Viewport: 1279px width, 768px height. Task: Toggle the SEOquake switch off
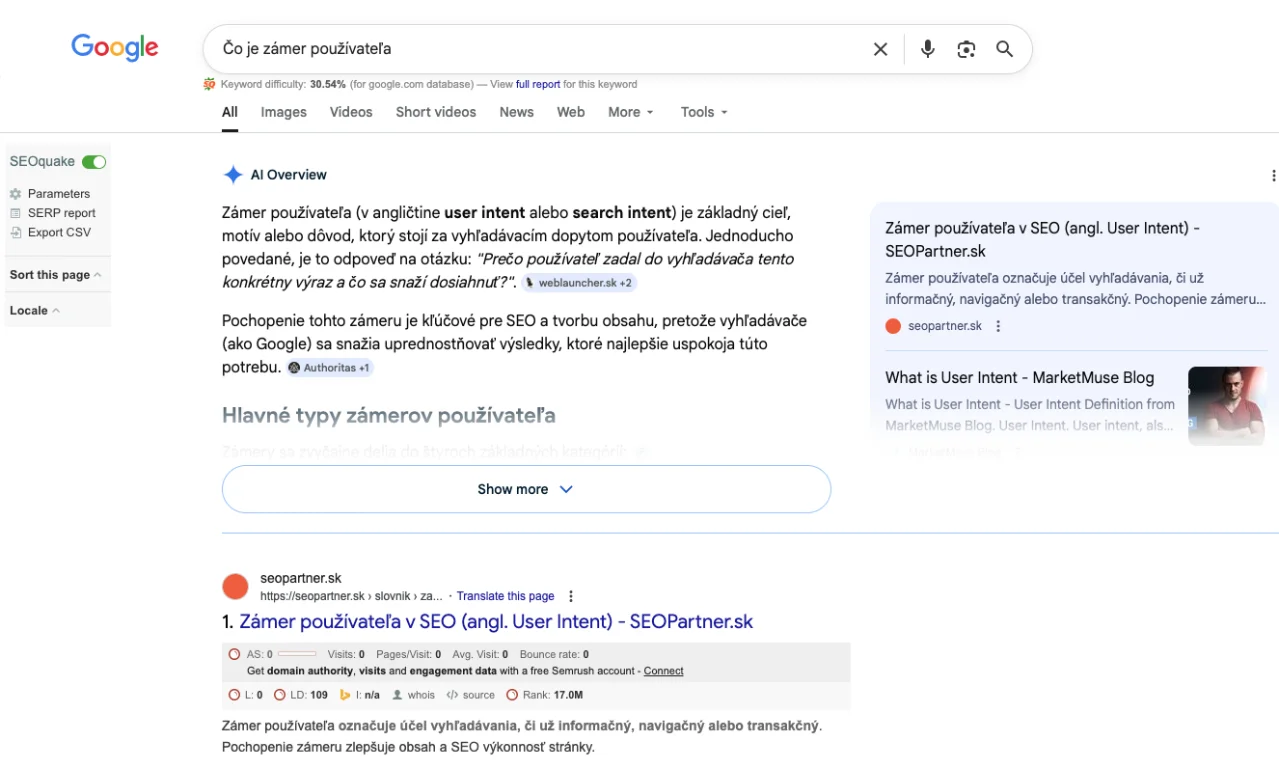coord(94,162)
